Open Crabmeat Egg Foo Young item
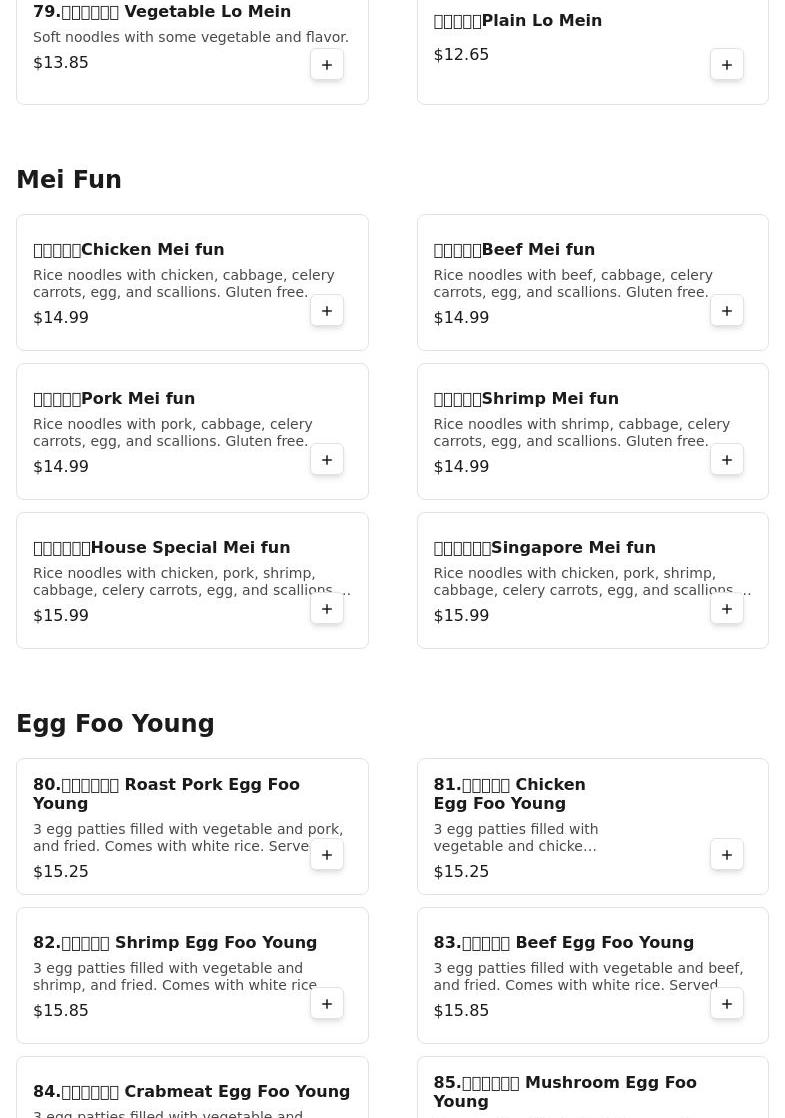785x1118 pixels. [191, 1091]
